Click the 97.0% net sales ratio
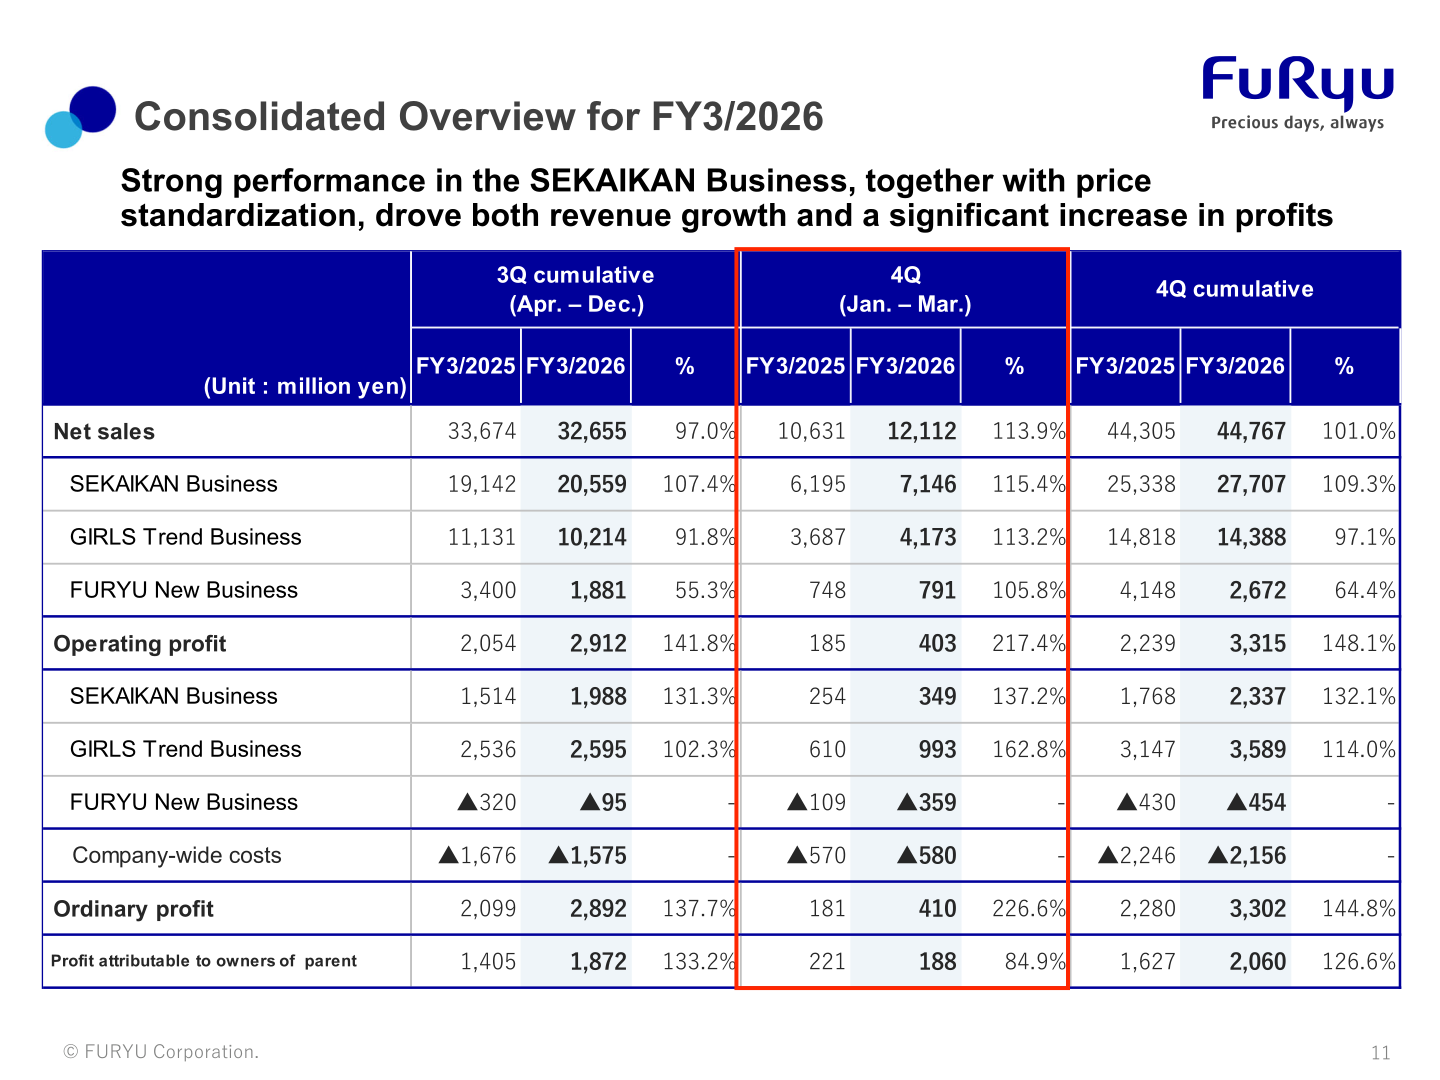Screen dimensions: 1440x1080 [x=705, y=431]
